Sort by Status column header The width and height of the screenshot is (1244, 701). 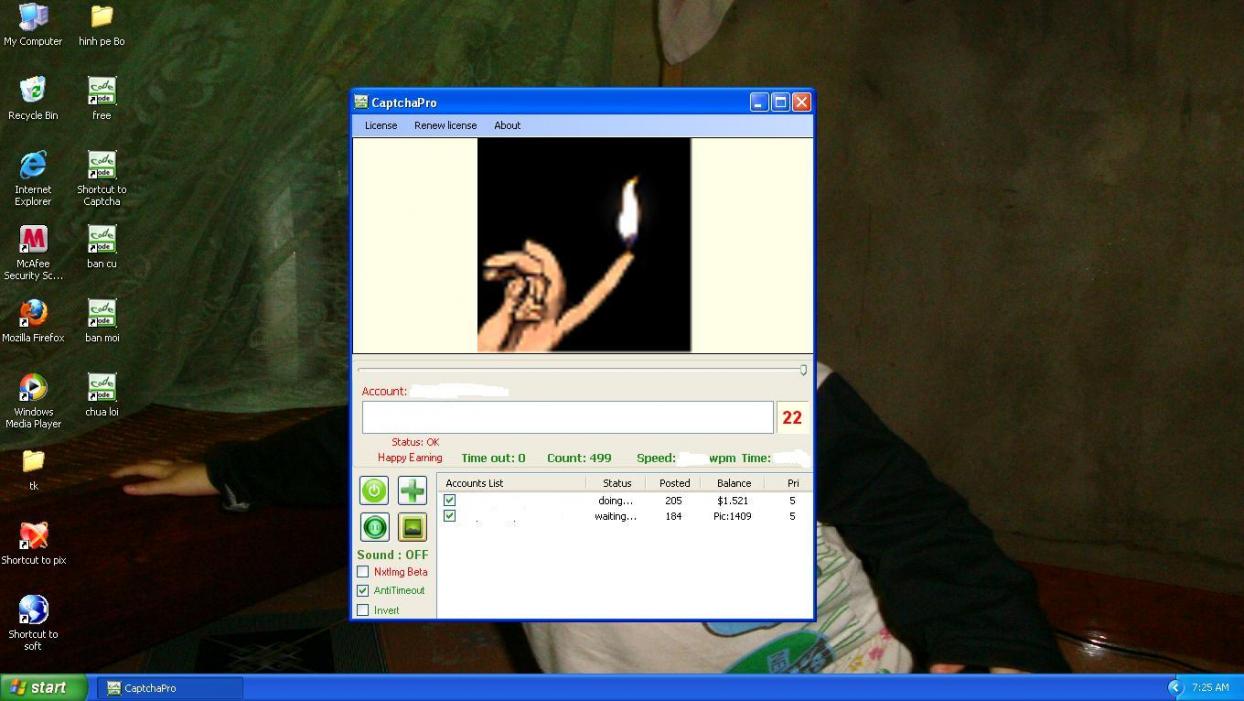tap(616, 483)
